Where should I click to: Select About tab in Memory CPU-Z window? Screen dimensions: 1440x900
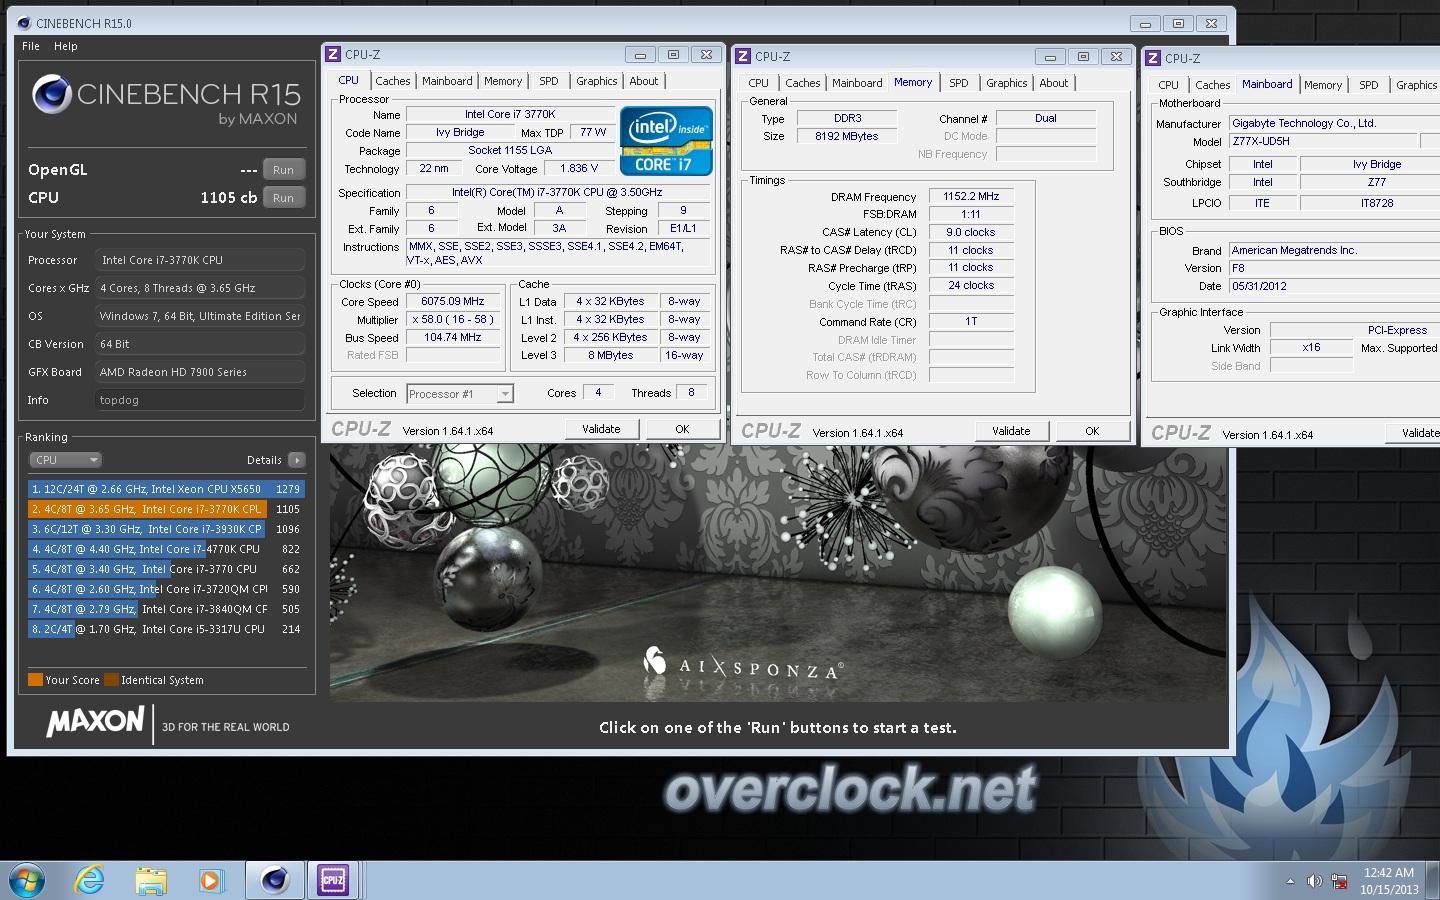[1054, 83]
